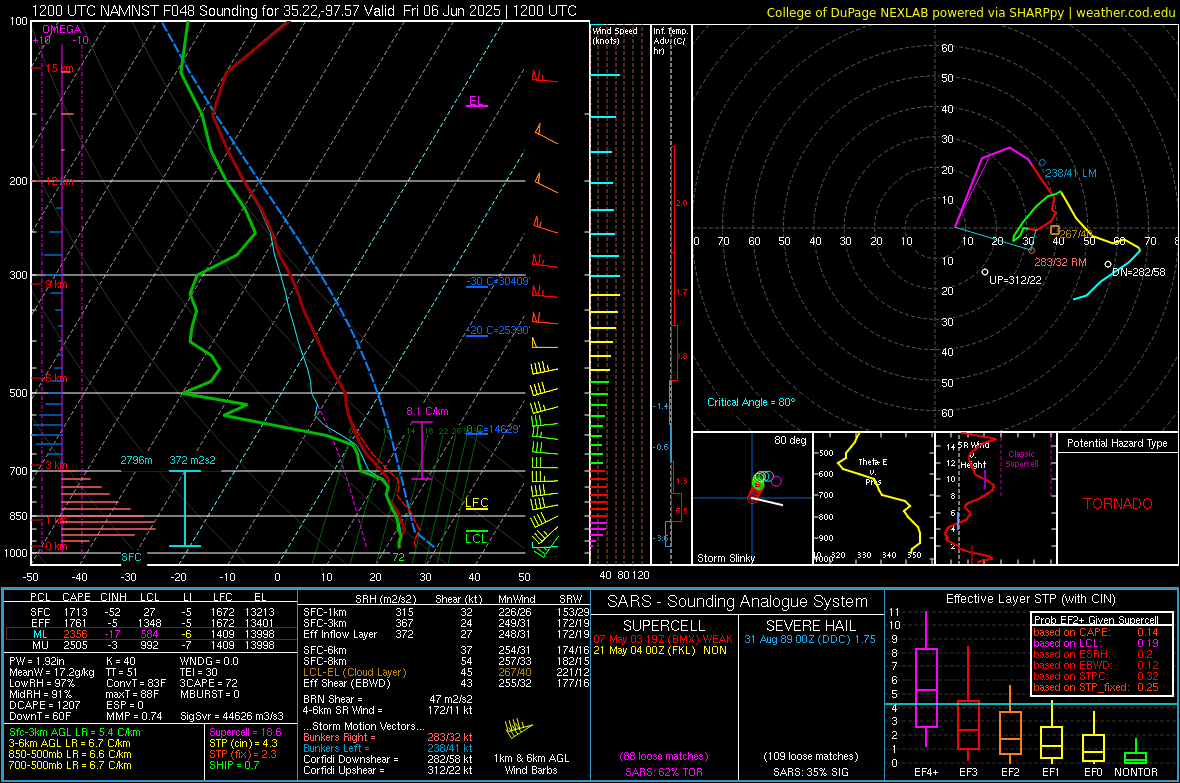
Task: Click the Storm Slinky panel label
Action: [725, 558]
